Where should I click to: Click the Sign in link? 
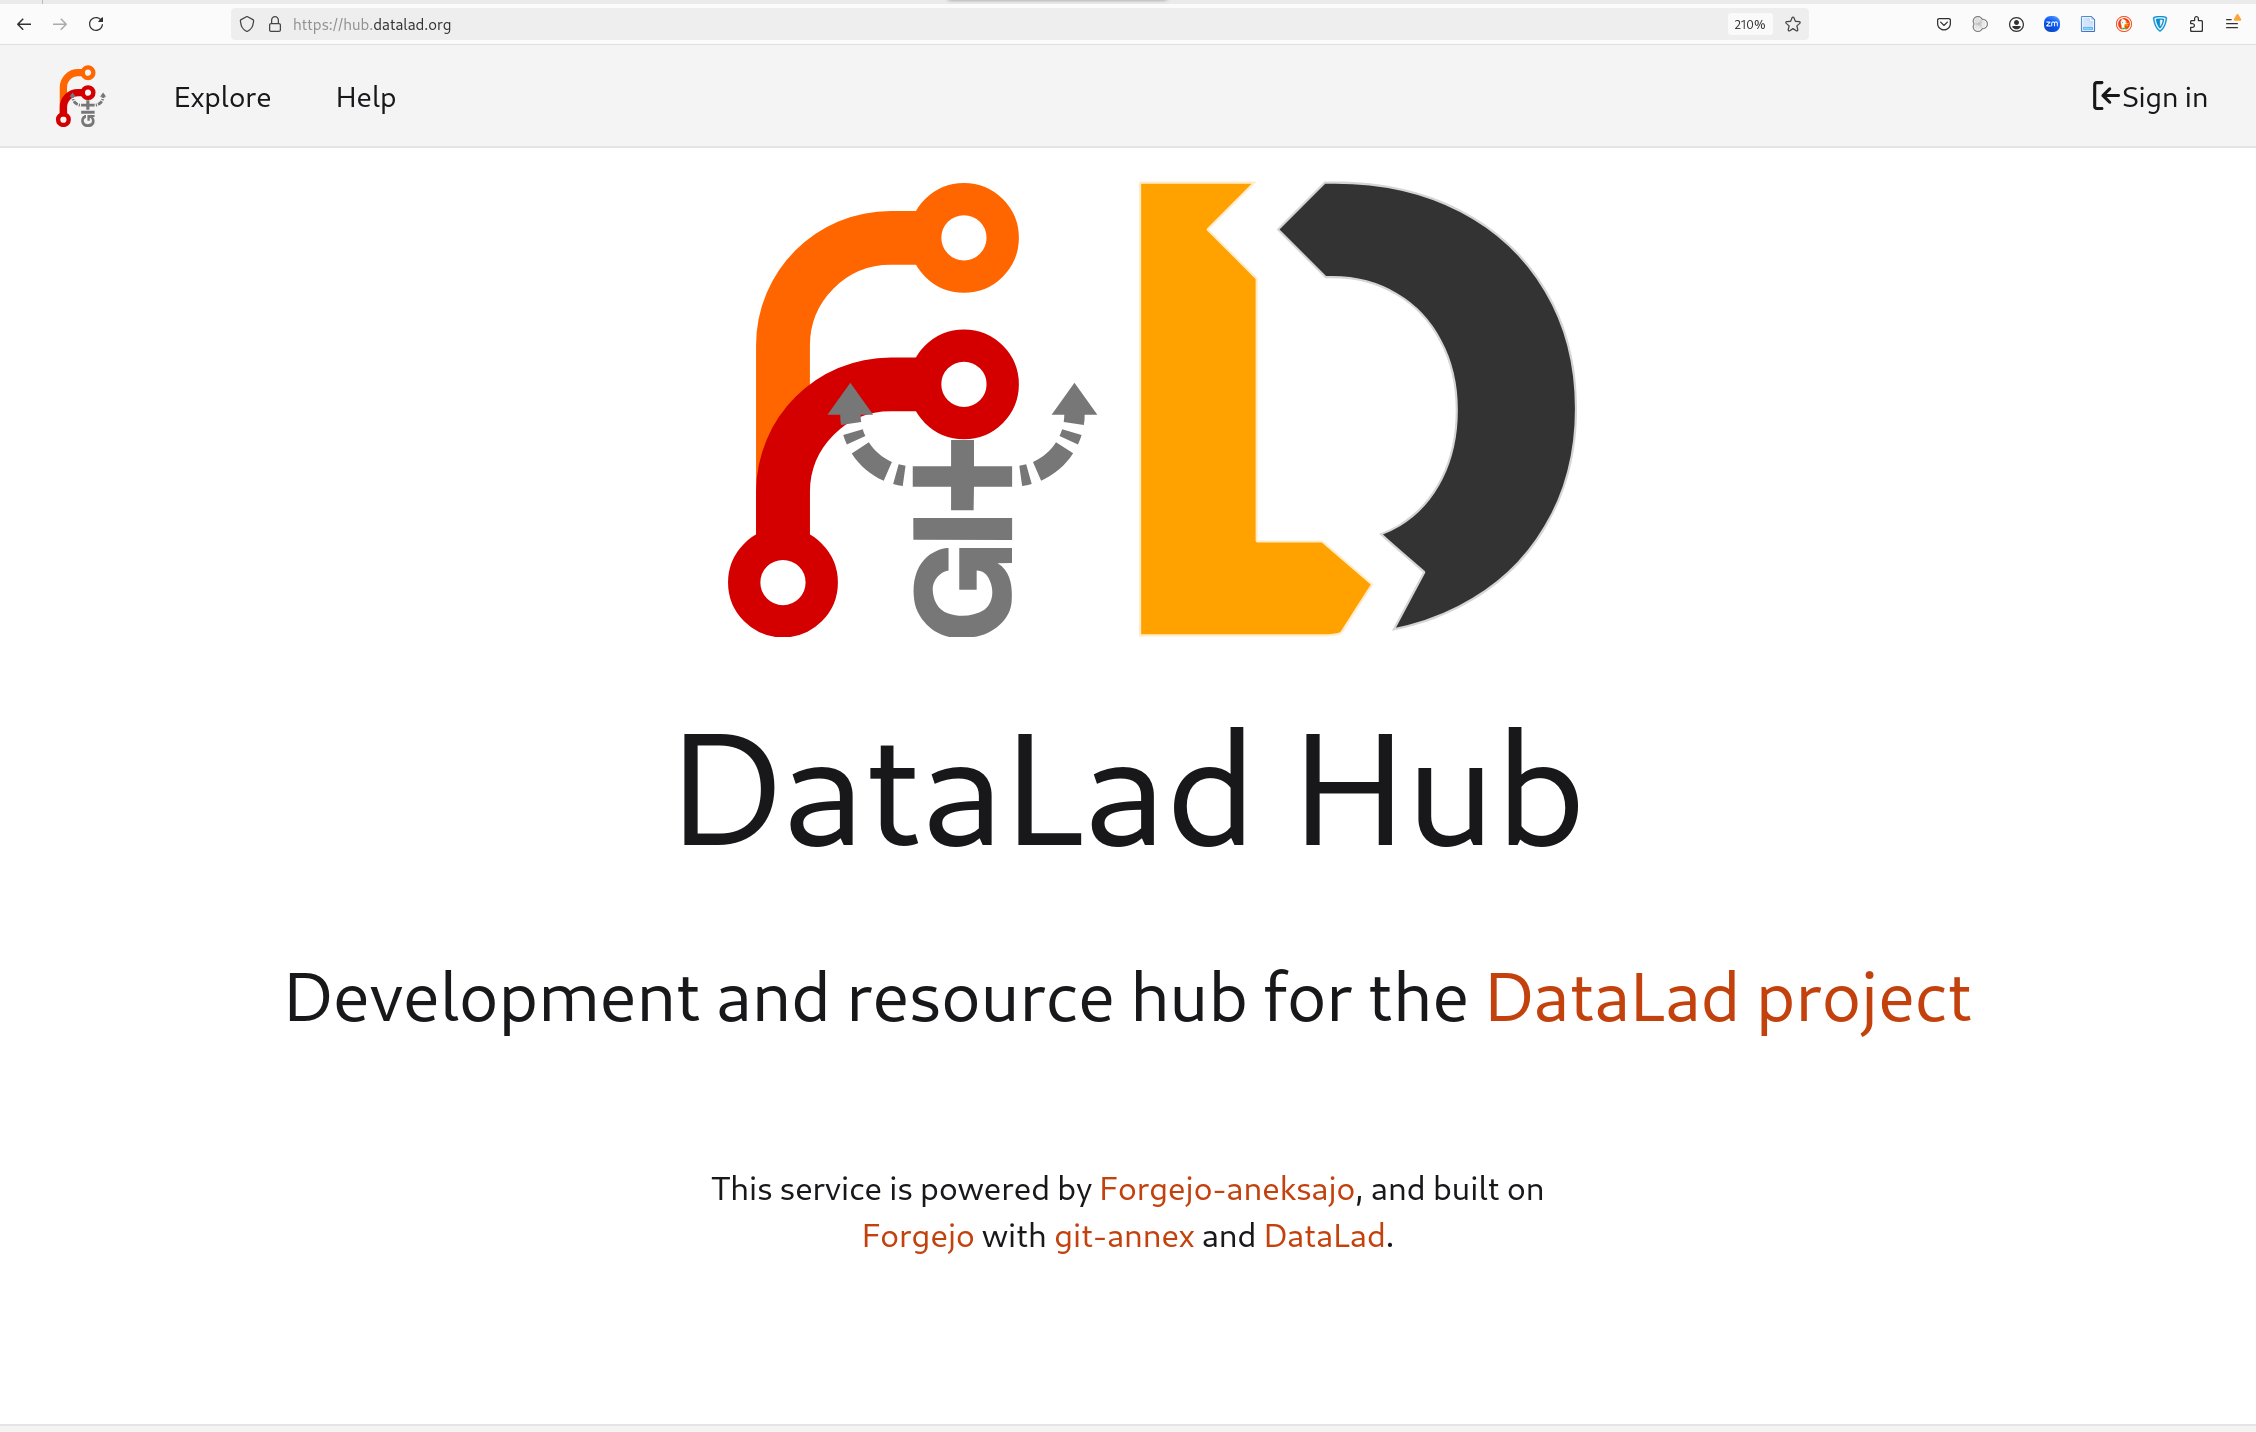click(2149, 97)
